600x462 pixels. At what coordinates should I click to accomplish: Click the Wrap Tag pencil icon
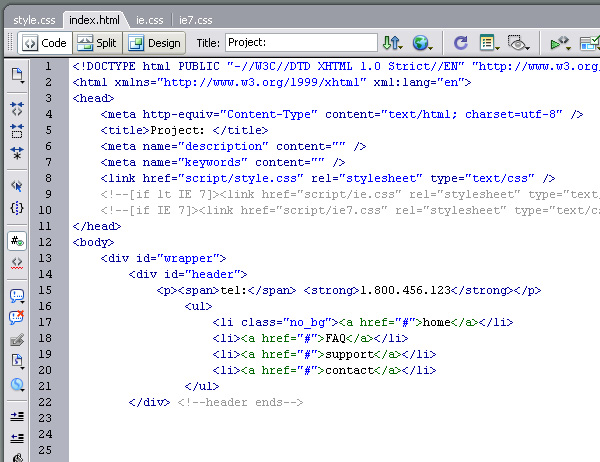tap(17, 340)
